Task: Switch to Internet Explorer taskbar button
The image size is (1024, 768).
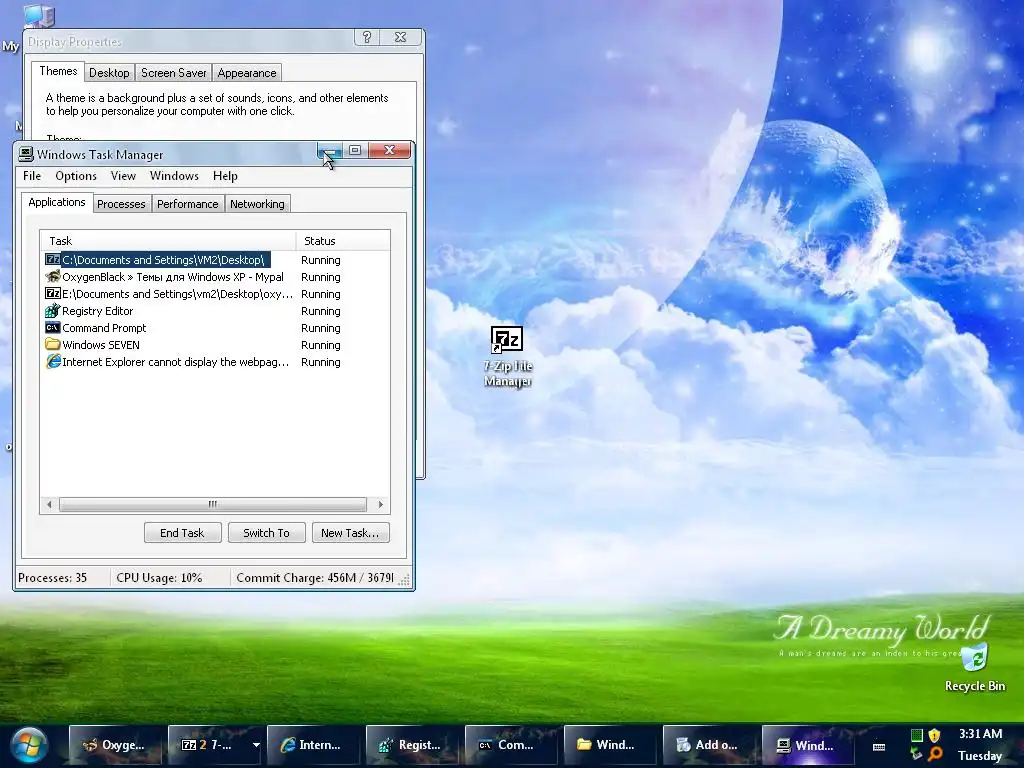Action: coord(313,744)
